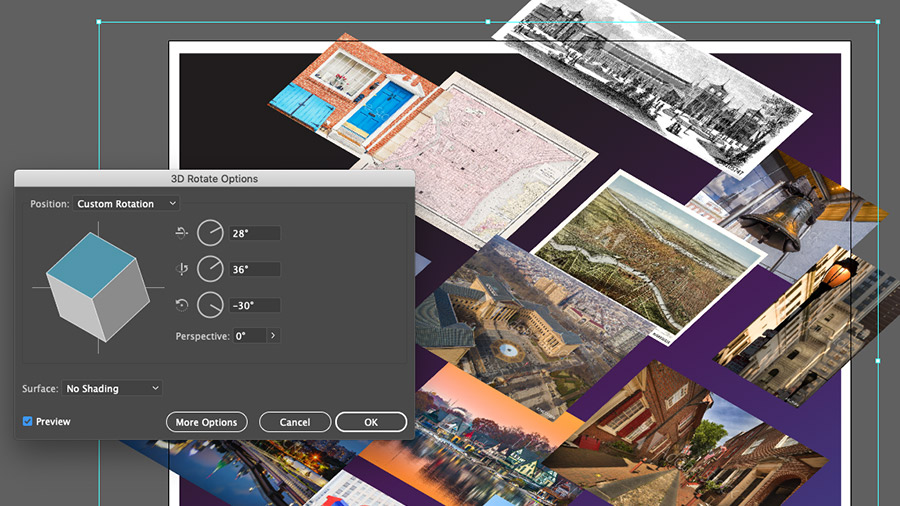Open the Surface No Shading dropdown
The width and height of the screenshot is (900, 506).
[x=112, y=388]
